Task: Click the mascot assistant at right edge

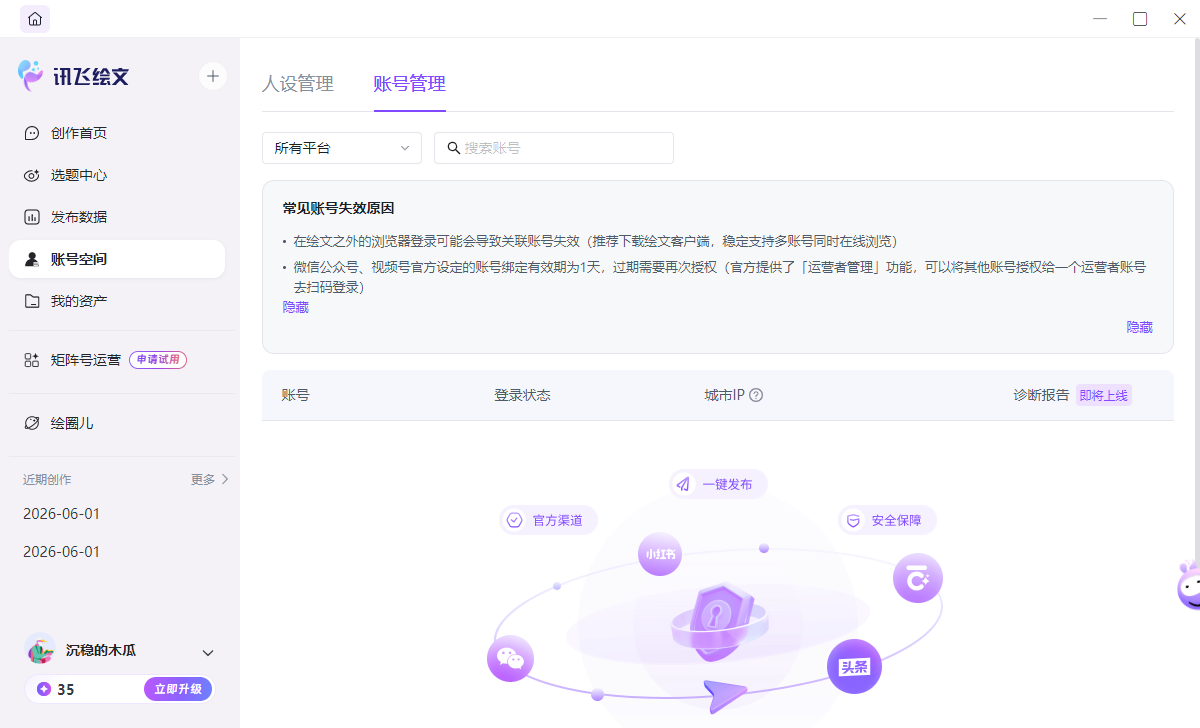Action: [x=1188, y=585]
